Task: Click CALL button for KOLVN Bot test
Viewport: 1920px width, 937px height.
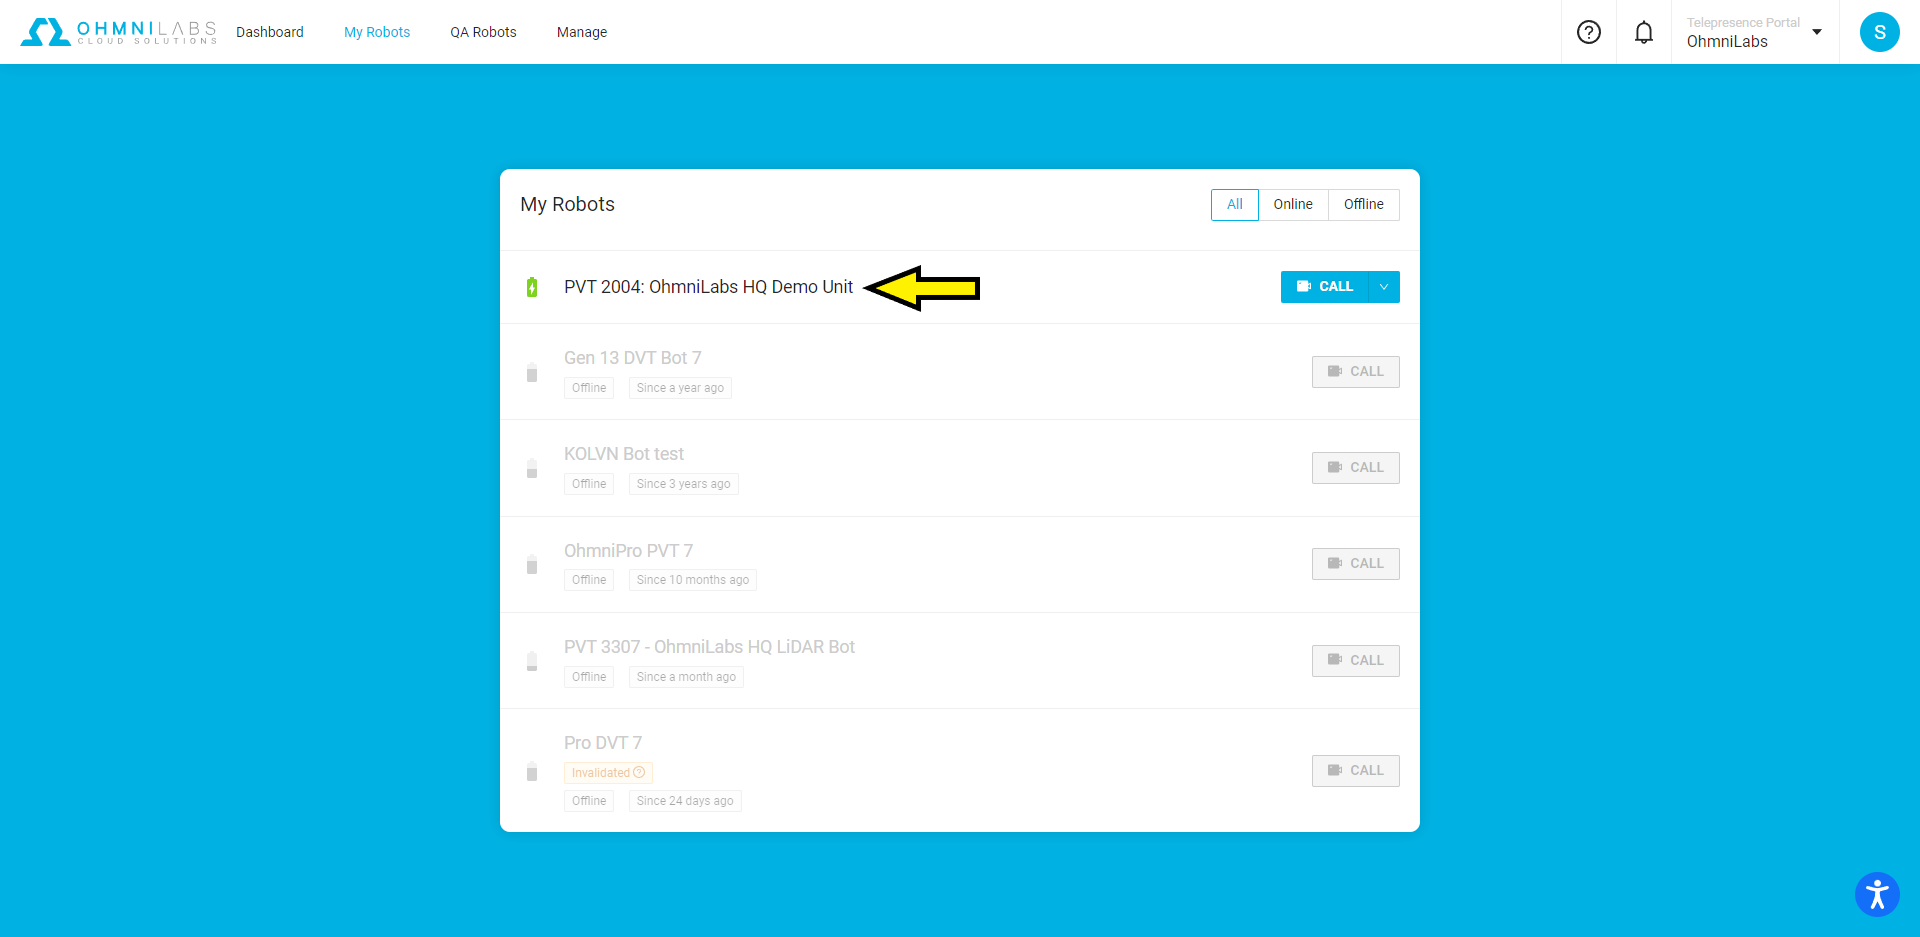Action: coord(1356,468)
